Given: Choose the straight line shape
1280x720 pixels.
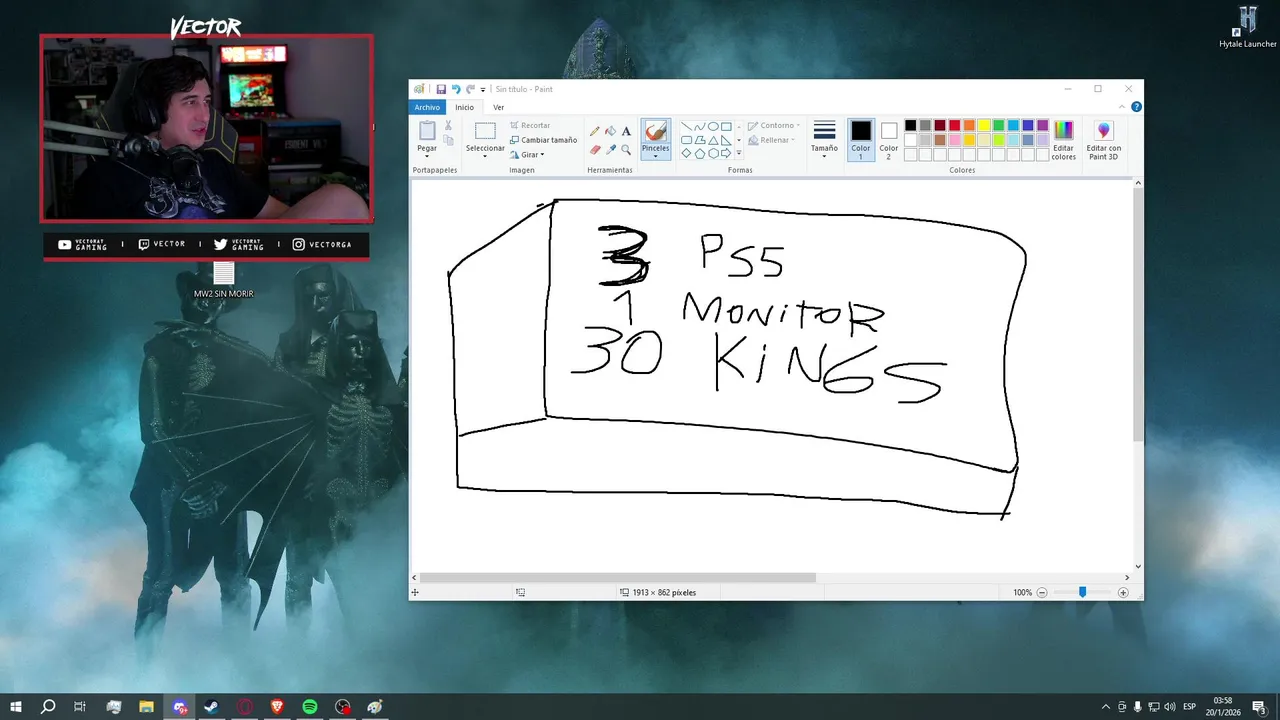Looking at the screenshot, I should coord(687,126).
